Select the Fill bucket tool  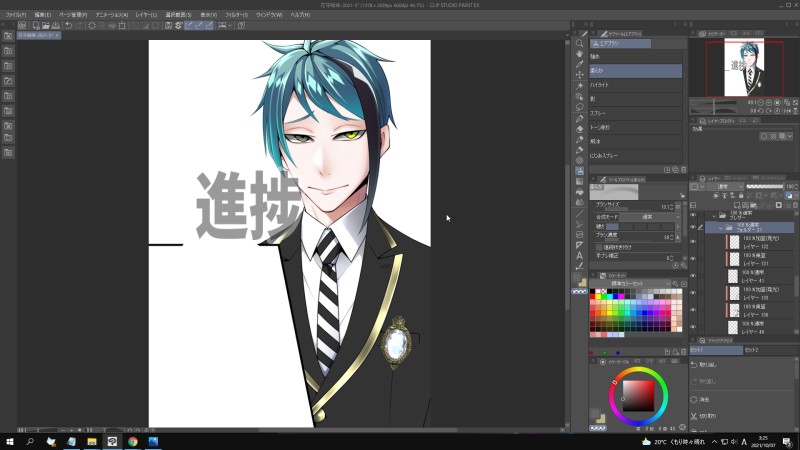(579, 192)
